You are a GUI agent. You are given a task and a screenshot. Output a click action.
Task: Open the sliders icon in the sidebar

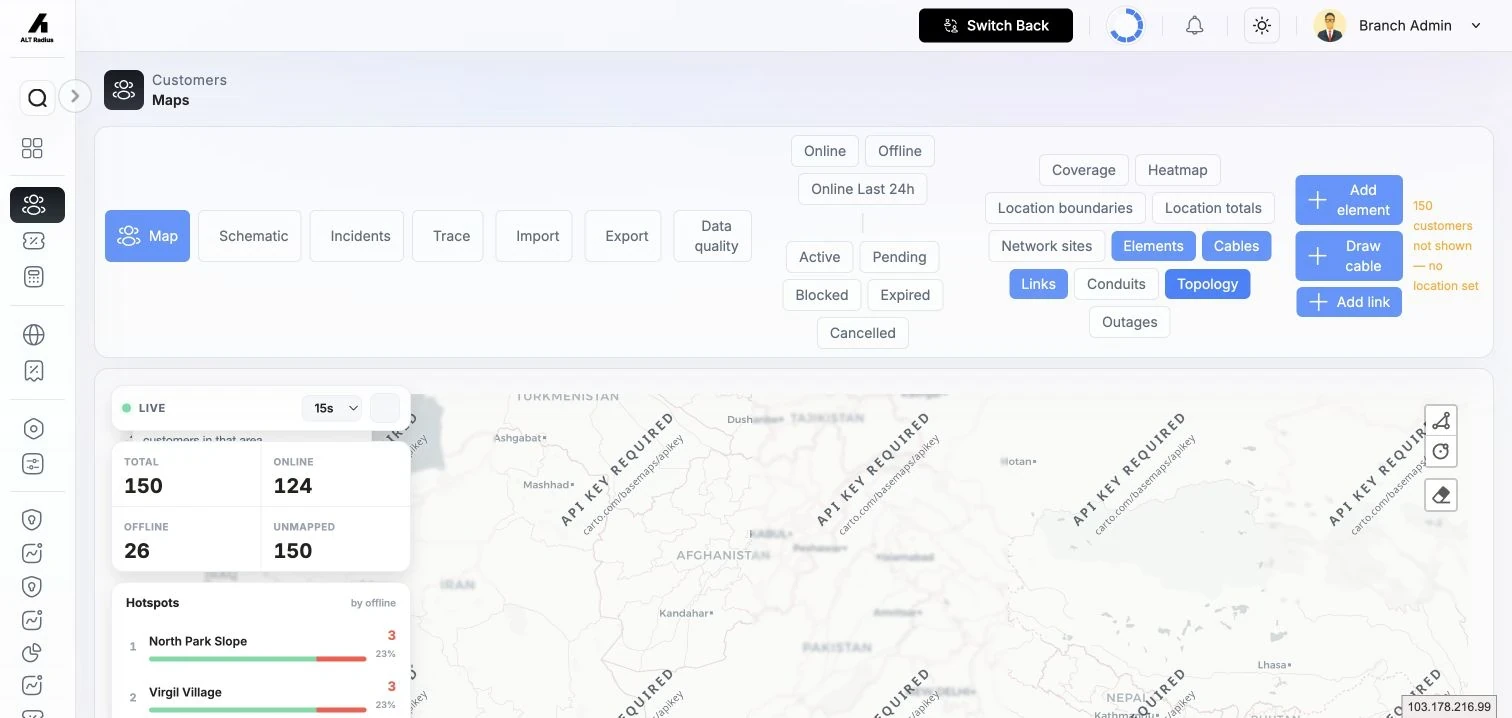point(33,464)
